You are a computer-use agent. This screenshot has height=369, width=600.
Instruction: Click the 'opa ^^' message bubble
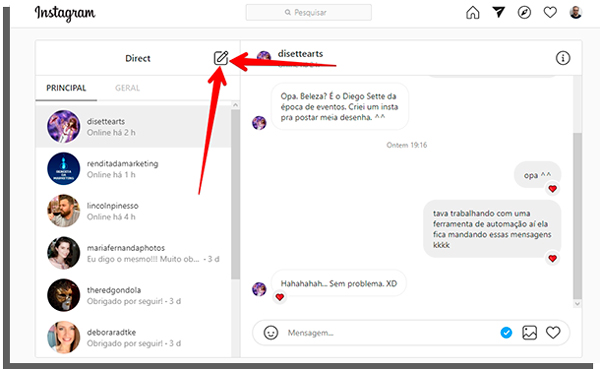click(x=538, y=175)
